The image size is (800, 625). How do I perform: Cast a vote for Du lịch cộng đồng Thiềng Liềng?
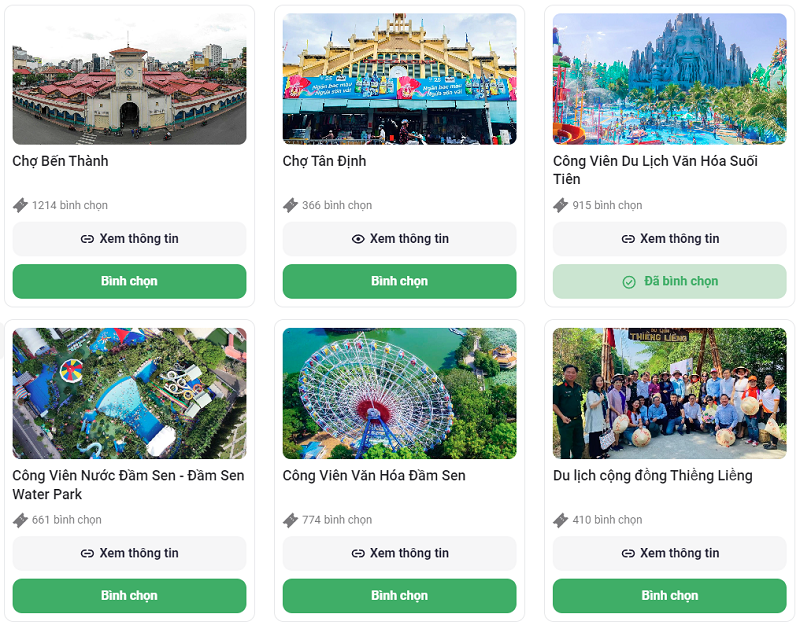coord(669,596)
